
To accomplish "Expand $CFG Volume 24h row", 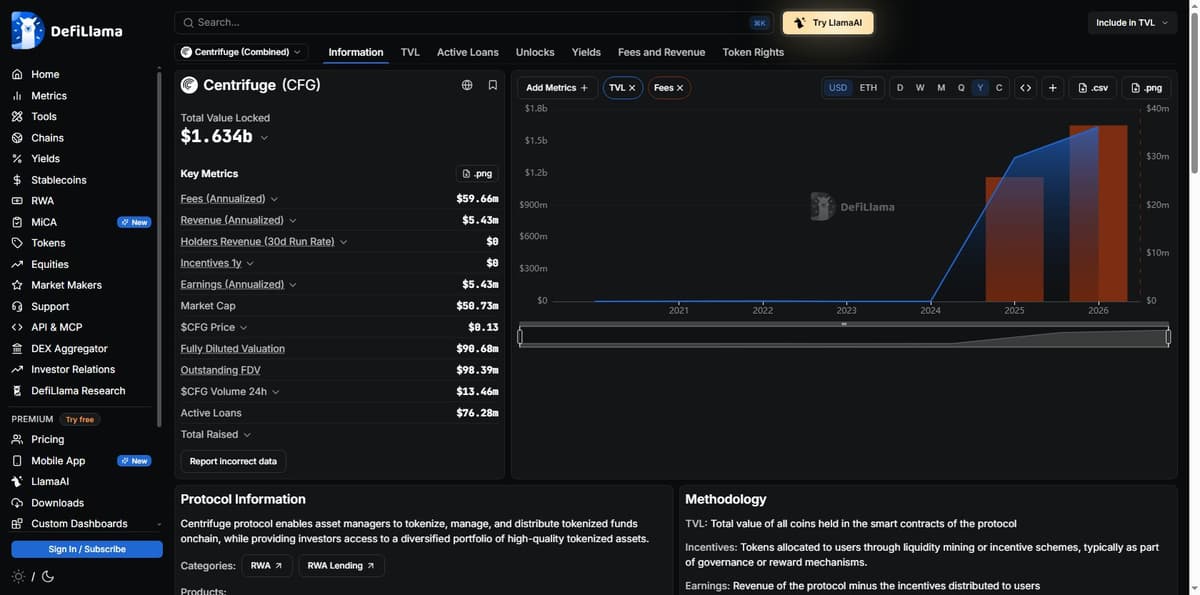I will pyautogui.click(x=275, y=391).
